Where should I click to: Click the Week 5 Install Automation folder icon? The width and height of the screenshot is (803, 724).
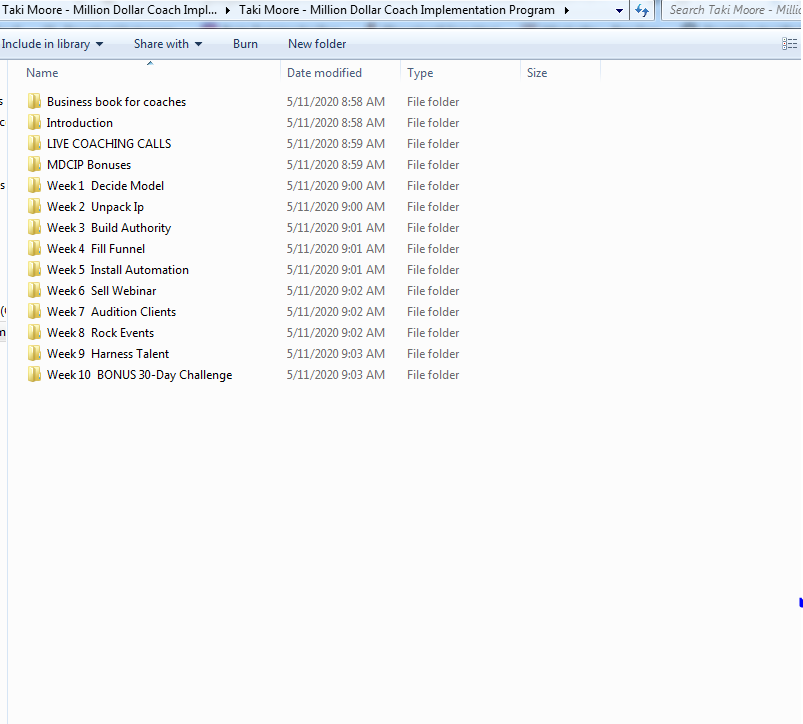click(x=34, y=269)
